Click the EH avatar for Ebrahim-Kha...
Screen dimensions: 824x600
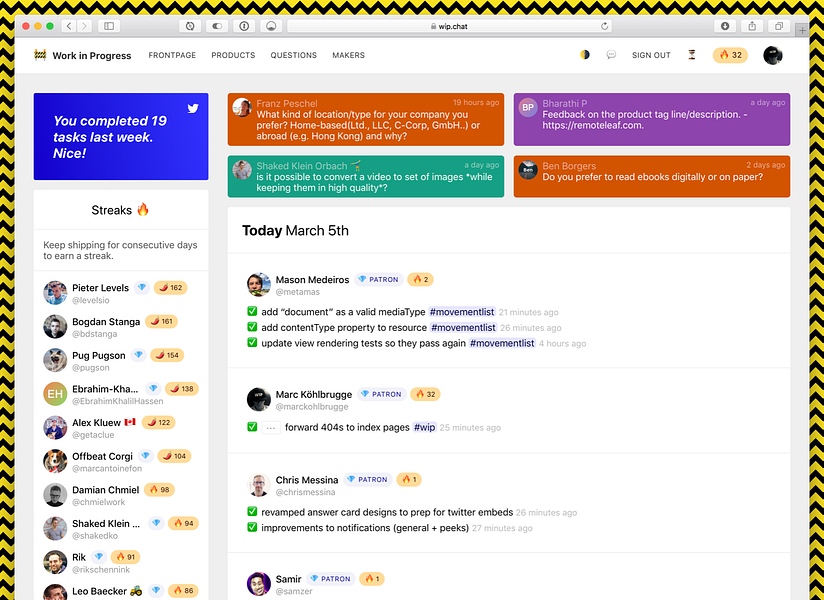point(55,394)
